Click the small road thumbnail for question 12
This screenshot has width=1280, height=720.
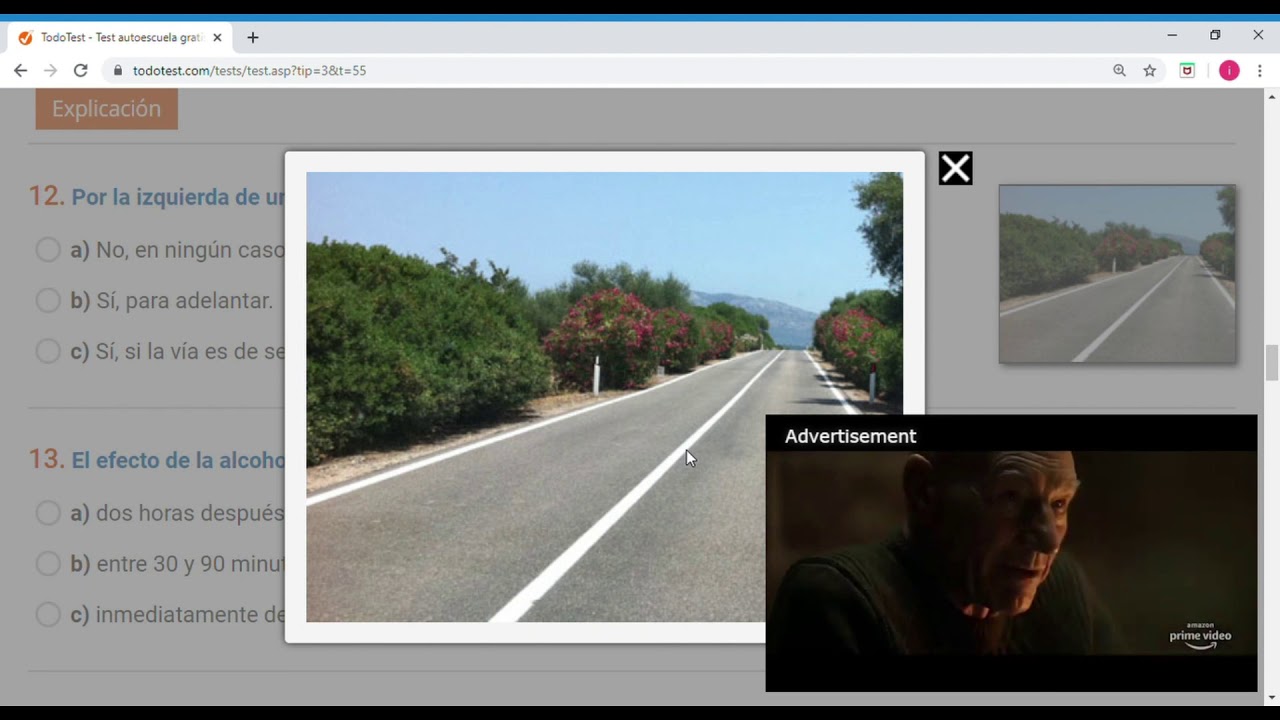click(1117, 273)
